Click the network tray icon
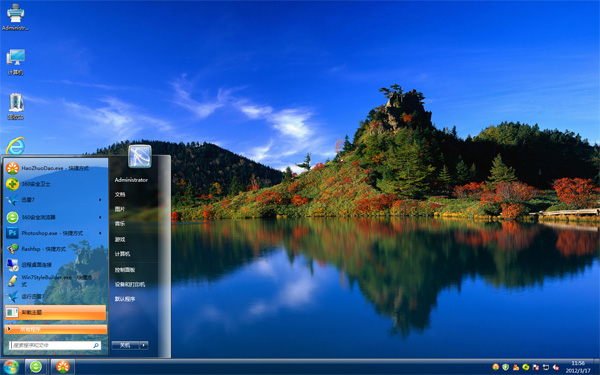The image size is (600, 375). tap(546, 367)
